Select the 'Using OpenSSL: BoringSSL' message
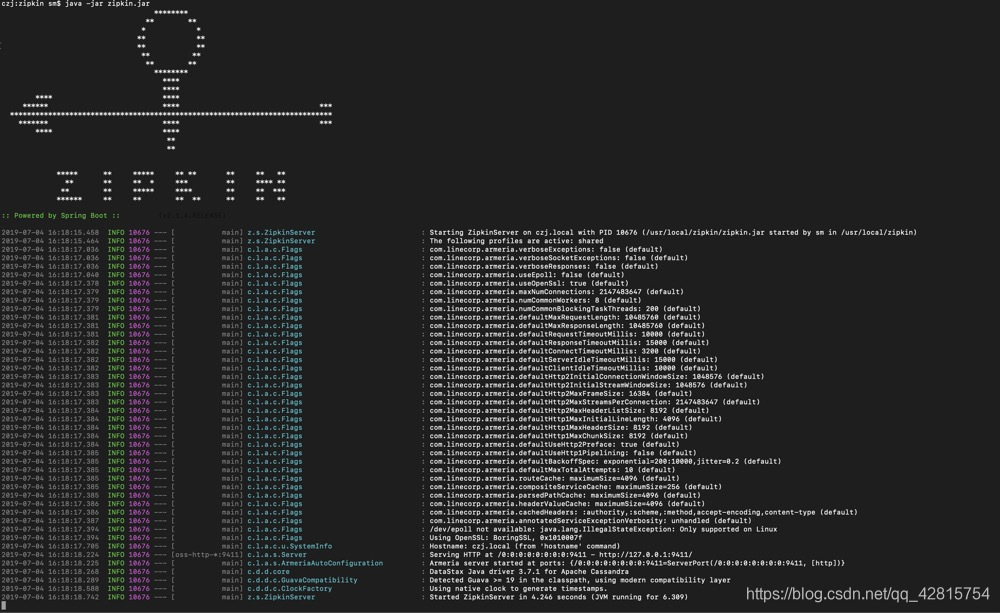Viewport: 1000px width, 613px height. point(506,538)
